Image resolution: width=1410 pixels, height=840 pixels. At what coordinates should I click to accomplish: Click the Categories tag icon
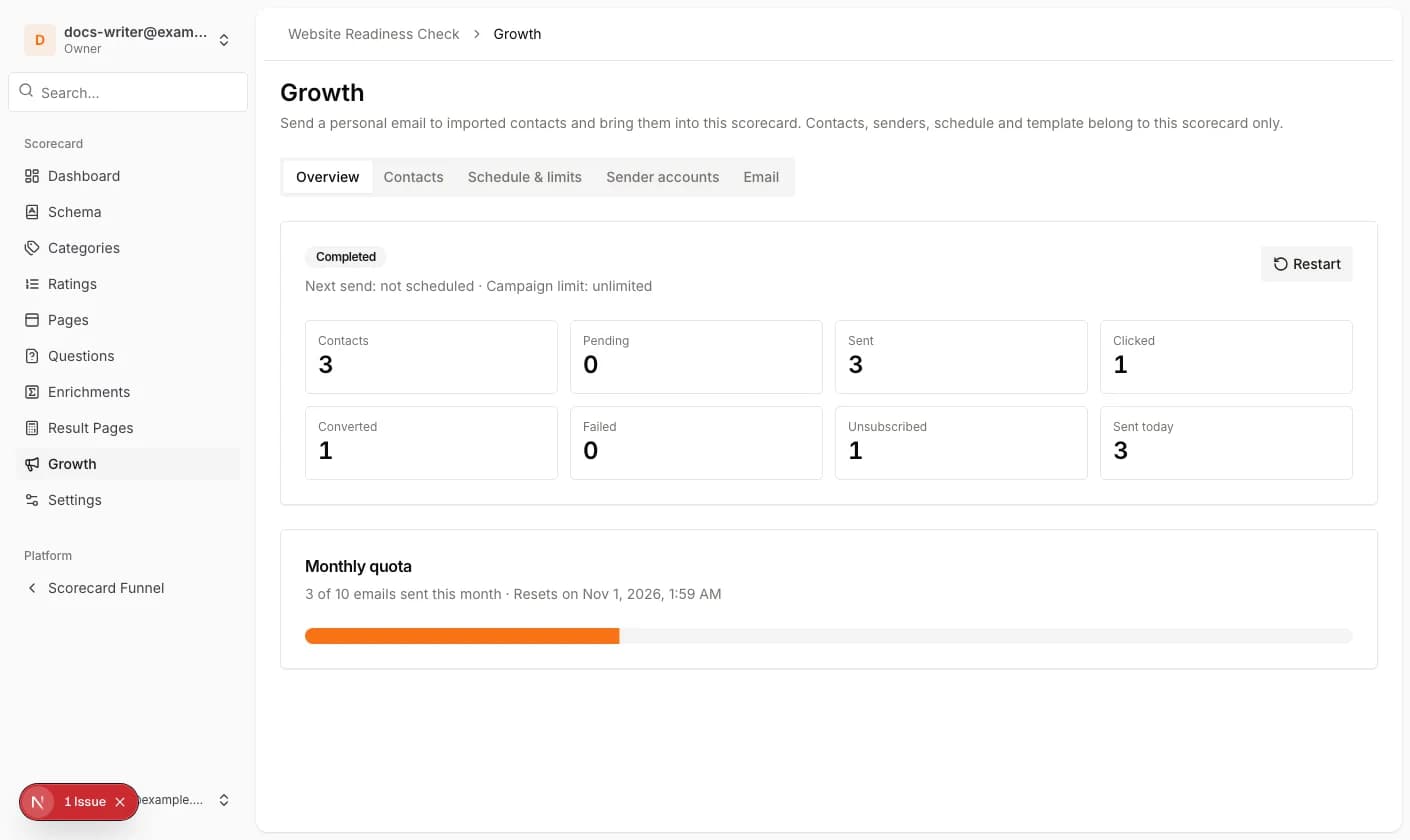(x=32, y=248)
